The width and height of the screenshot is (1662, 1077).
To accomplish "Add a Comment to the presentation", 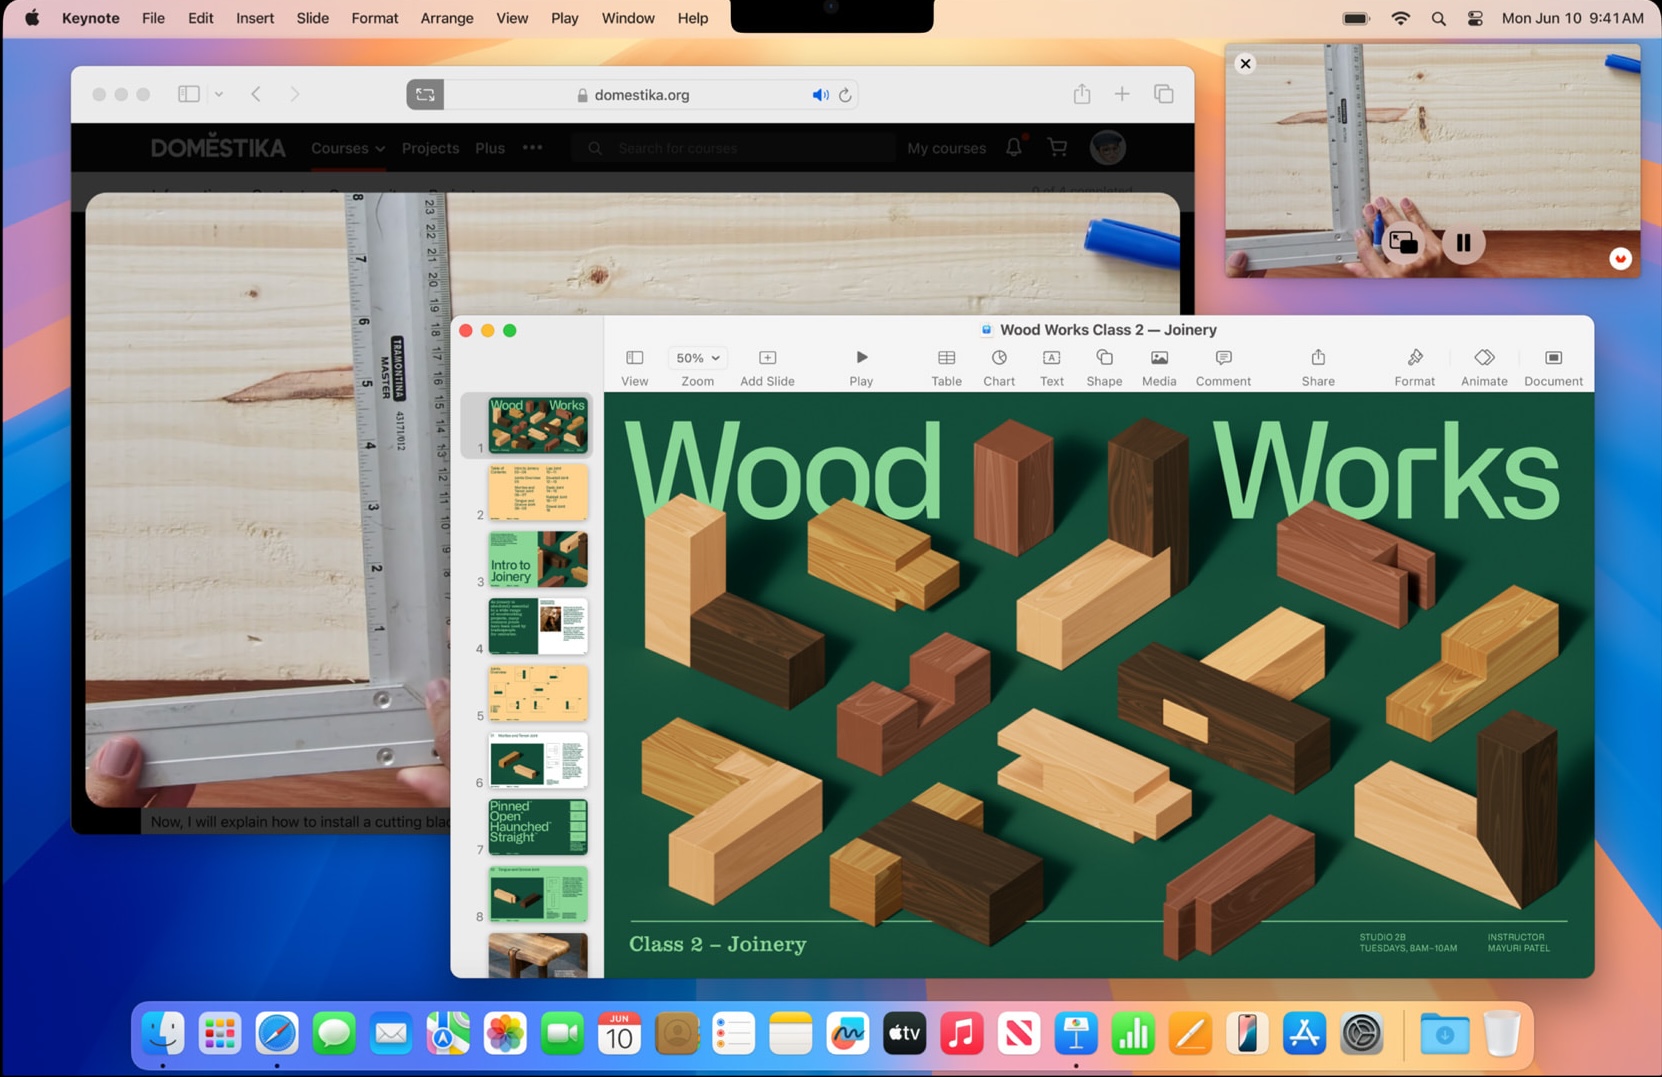I will tap(1223, 365).
